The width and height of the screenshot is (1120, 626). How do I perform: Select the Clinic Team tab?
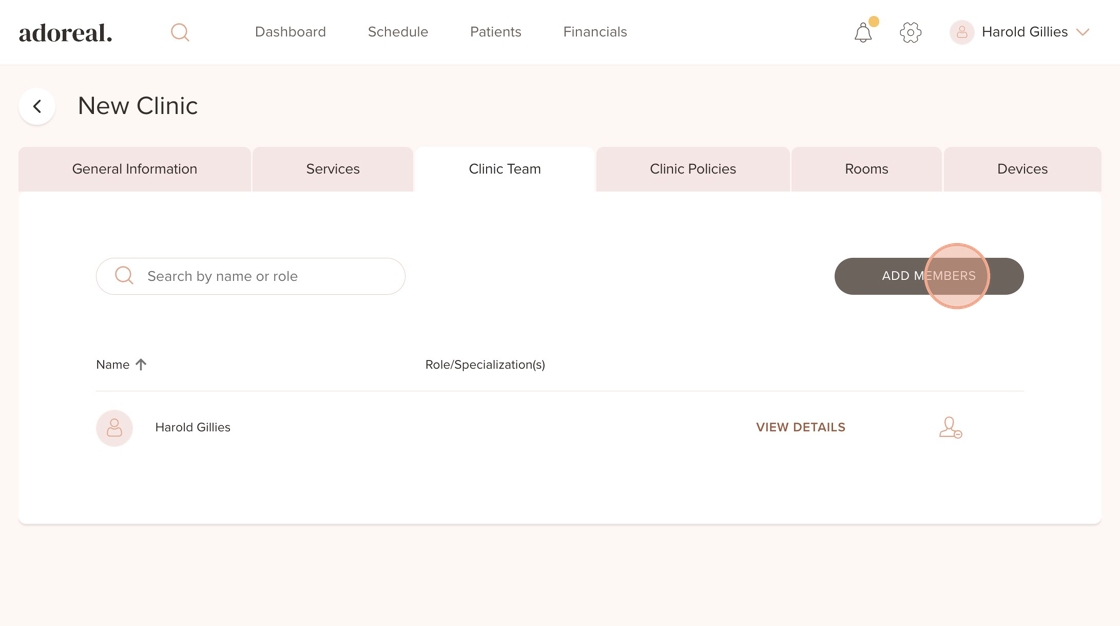(504, 169)
